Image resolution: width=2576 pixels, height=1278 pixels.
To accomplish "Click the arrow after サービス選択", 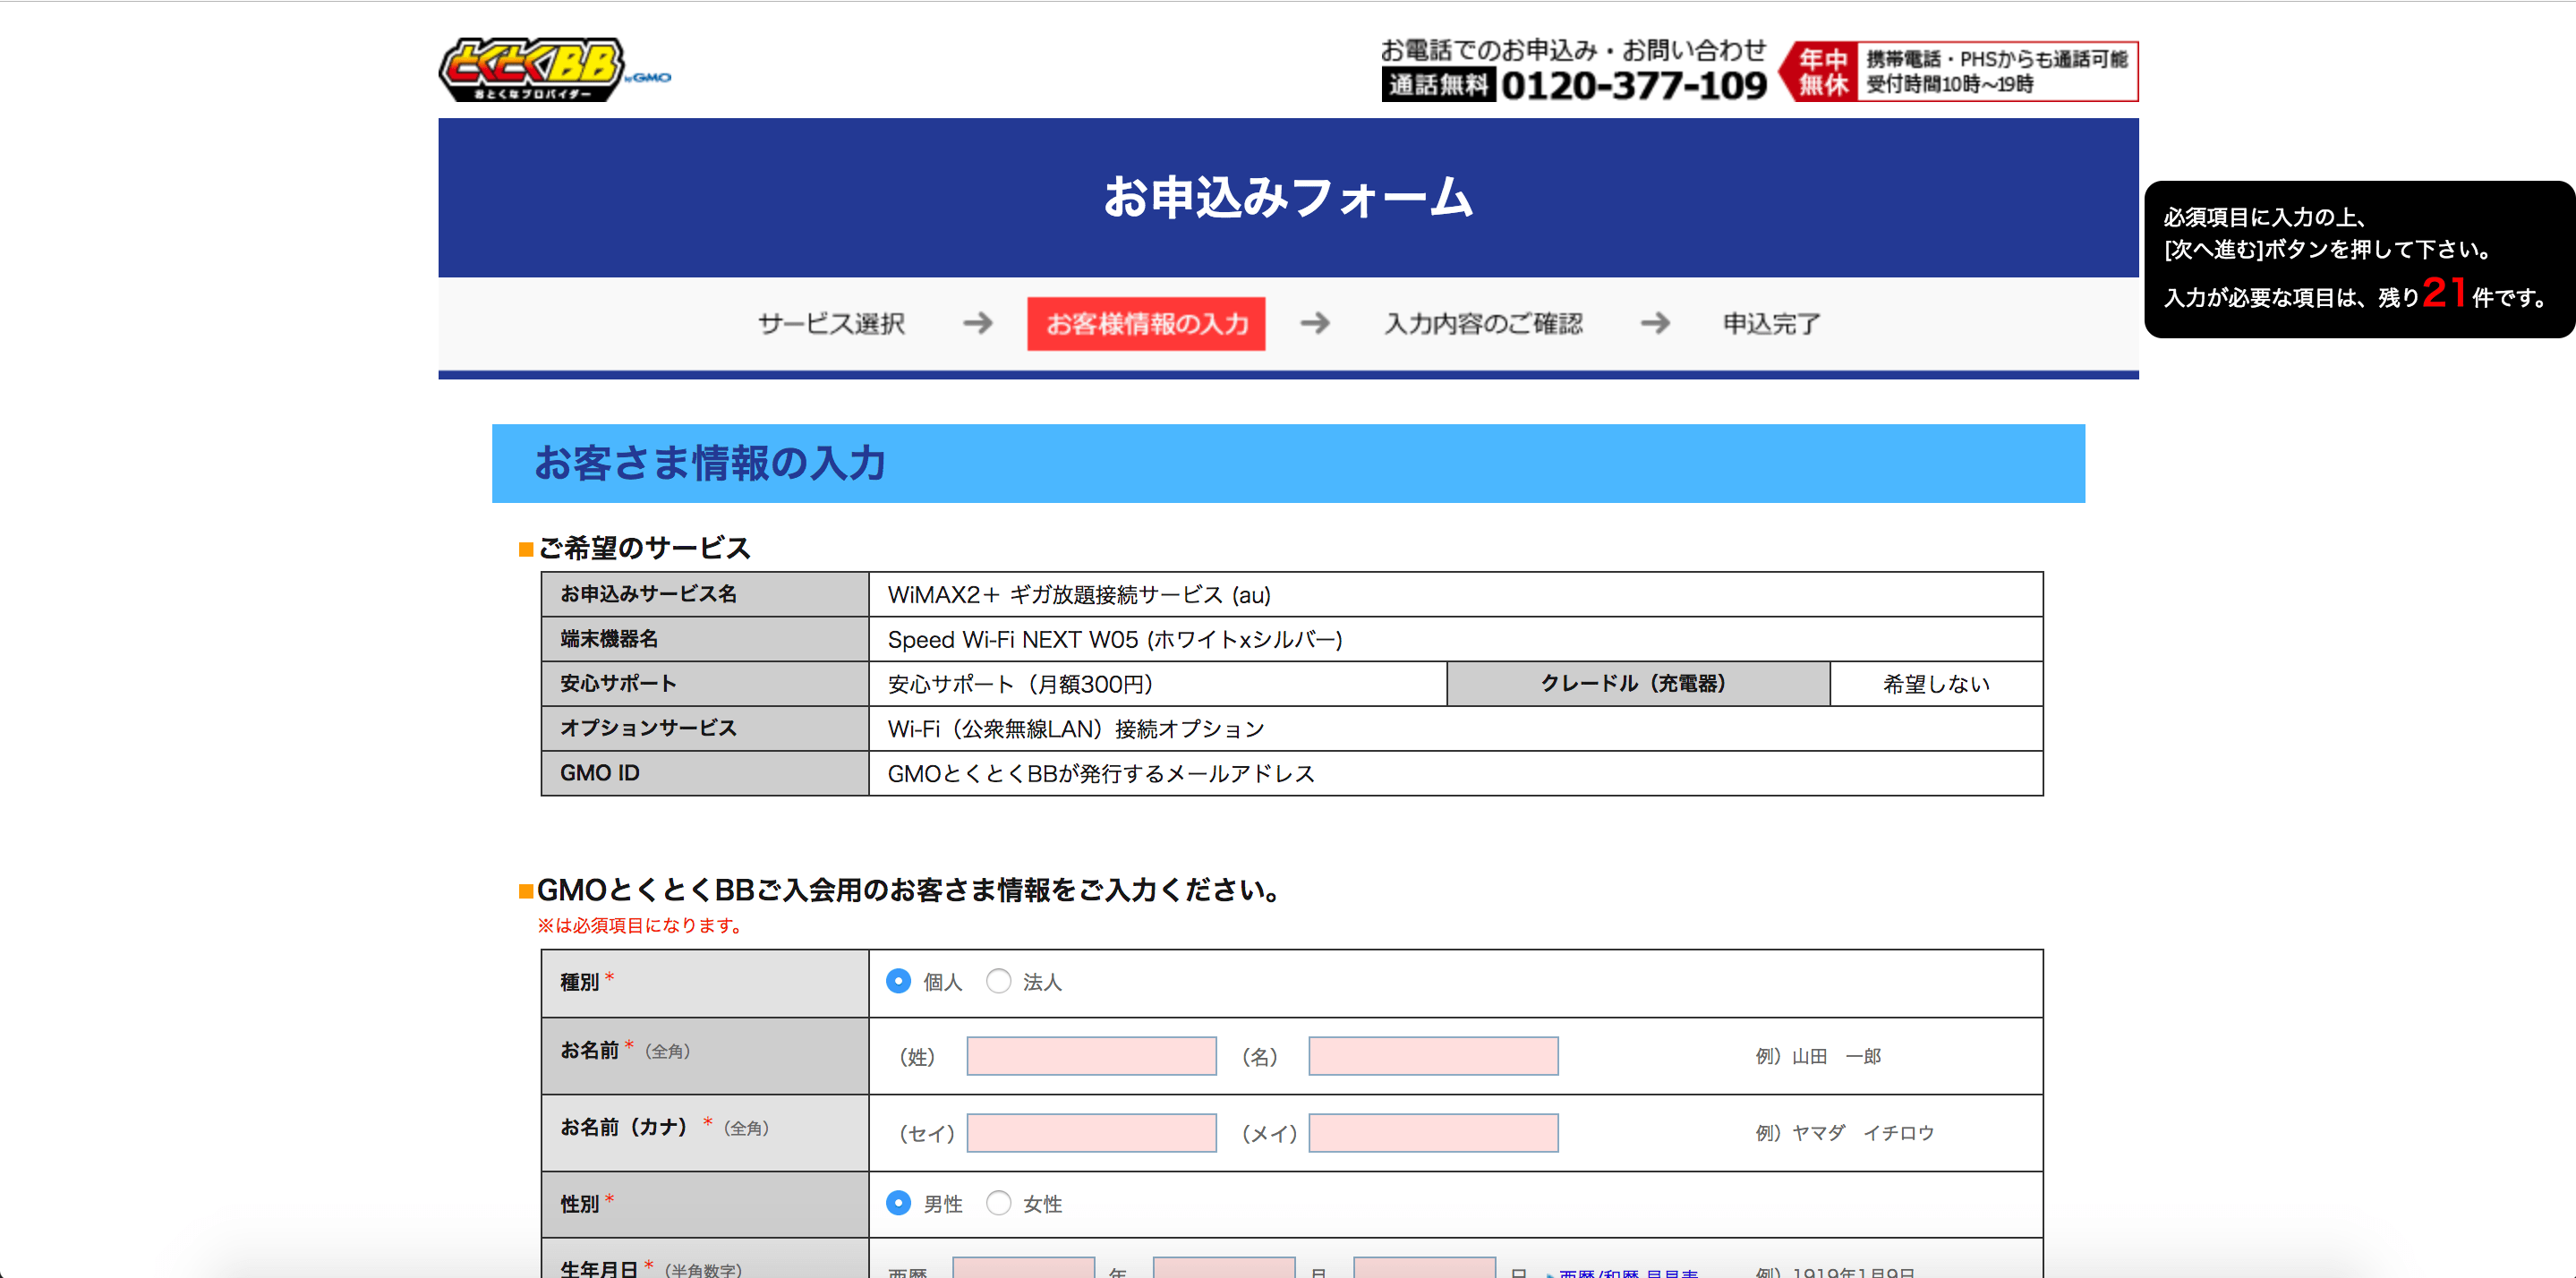I will [x=977, y=323].
